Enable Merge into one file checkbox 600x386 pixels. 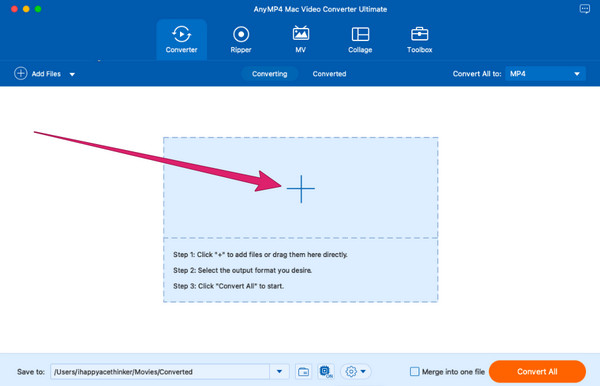click(414, 371)
